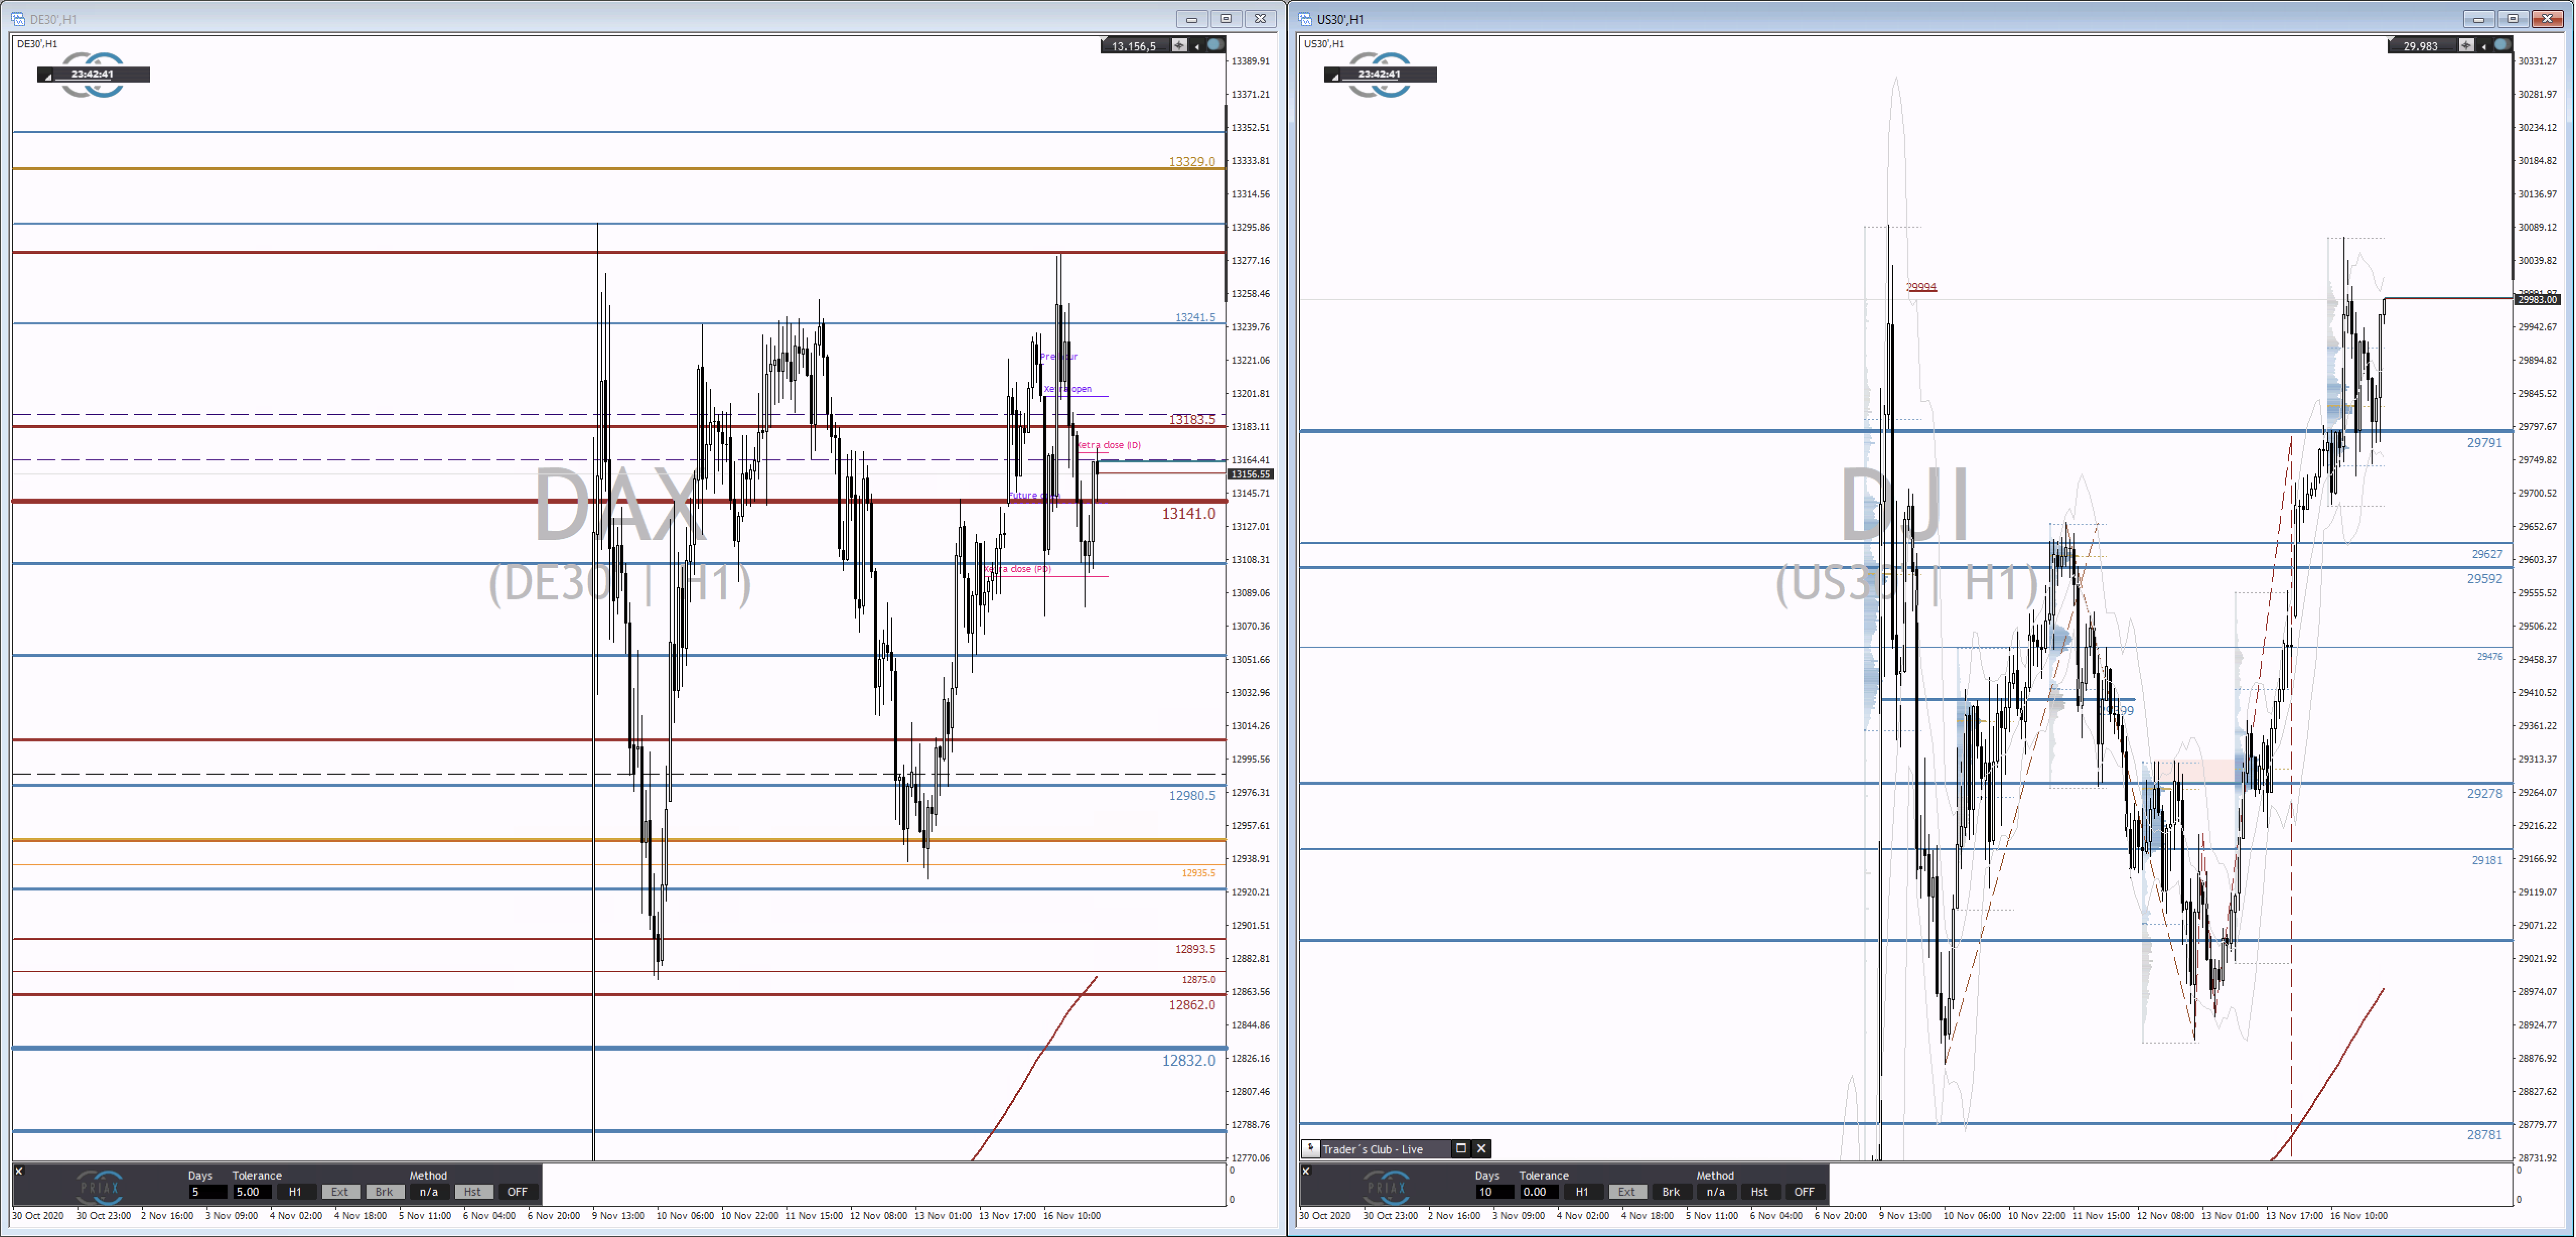Click the Days field showing 10 in US30 panel

1494,1192
